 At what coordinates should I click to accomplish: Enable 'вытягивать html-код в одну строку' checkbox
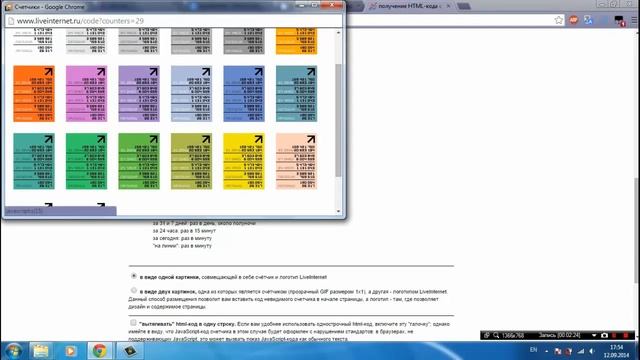133,323
